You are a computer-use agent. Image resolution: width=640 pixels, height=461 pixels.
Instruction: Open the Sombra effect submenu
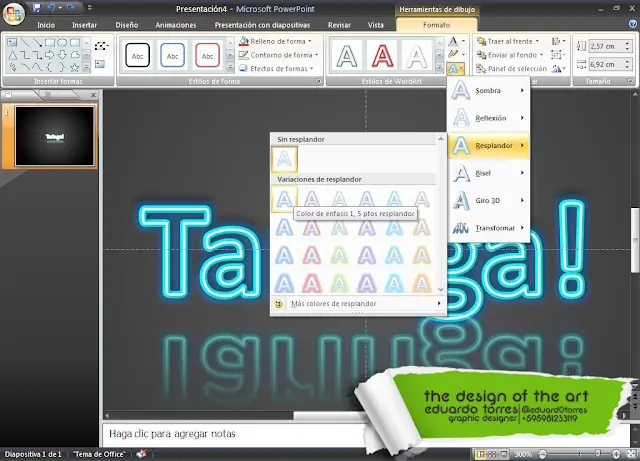489,91
